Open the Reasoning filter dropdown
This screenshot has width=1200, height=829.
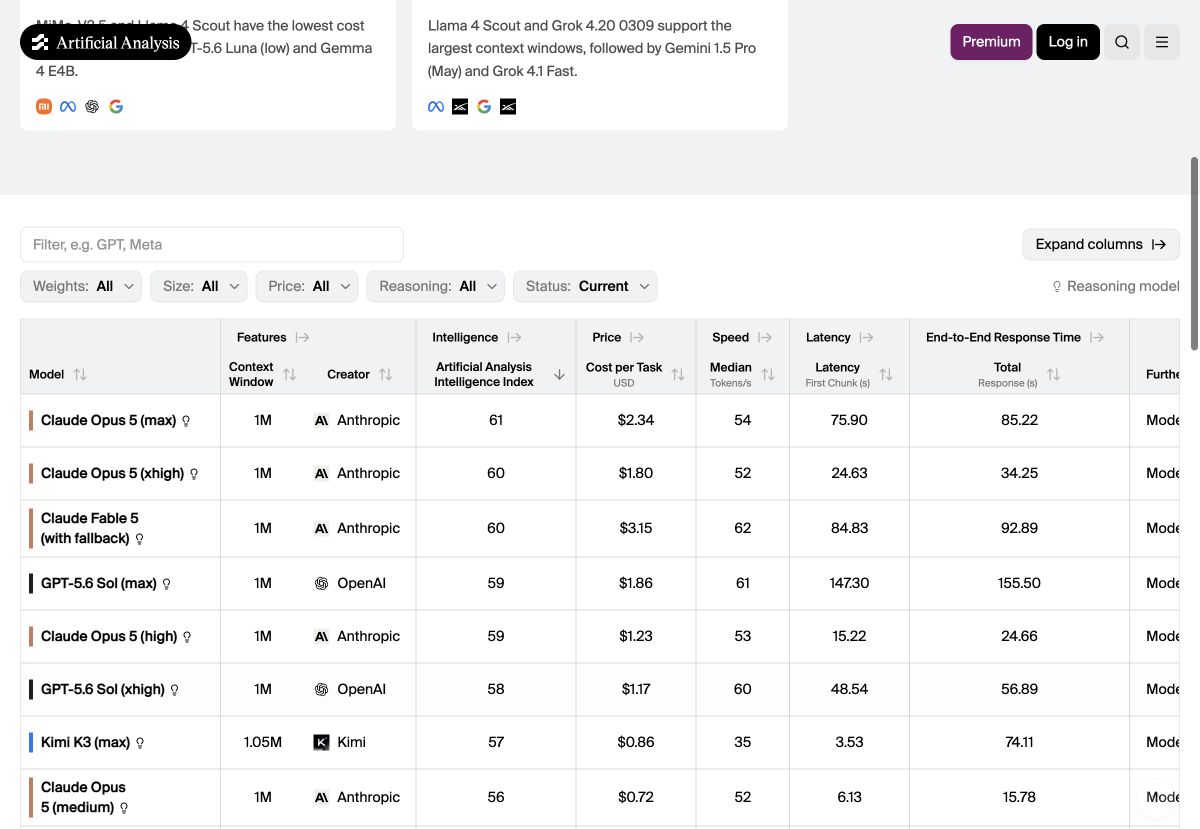tap(435, 286)
